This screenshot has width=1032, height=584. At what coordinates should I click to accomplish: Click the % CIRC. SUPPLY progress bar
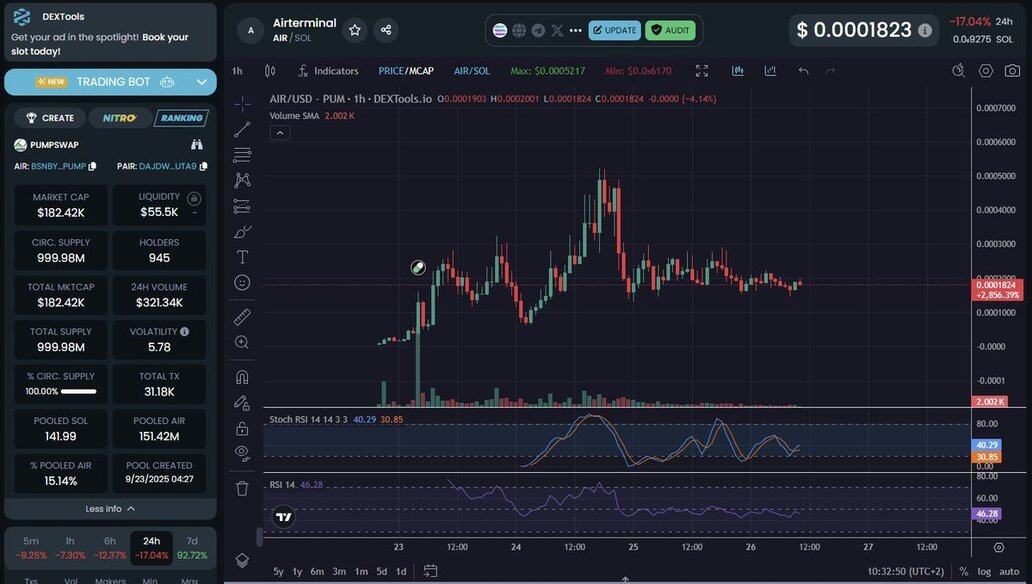click(x=78, y=392)
